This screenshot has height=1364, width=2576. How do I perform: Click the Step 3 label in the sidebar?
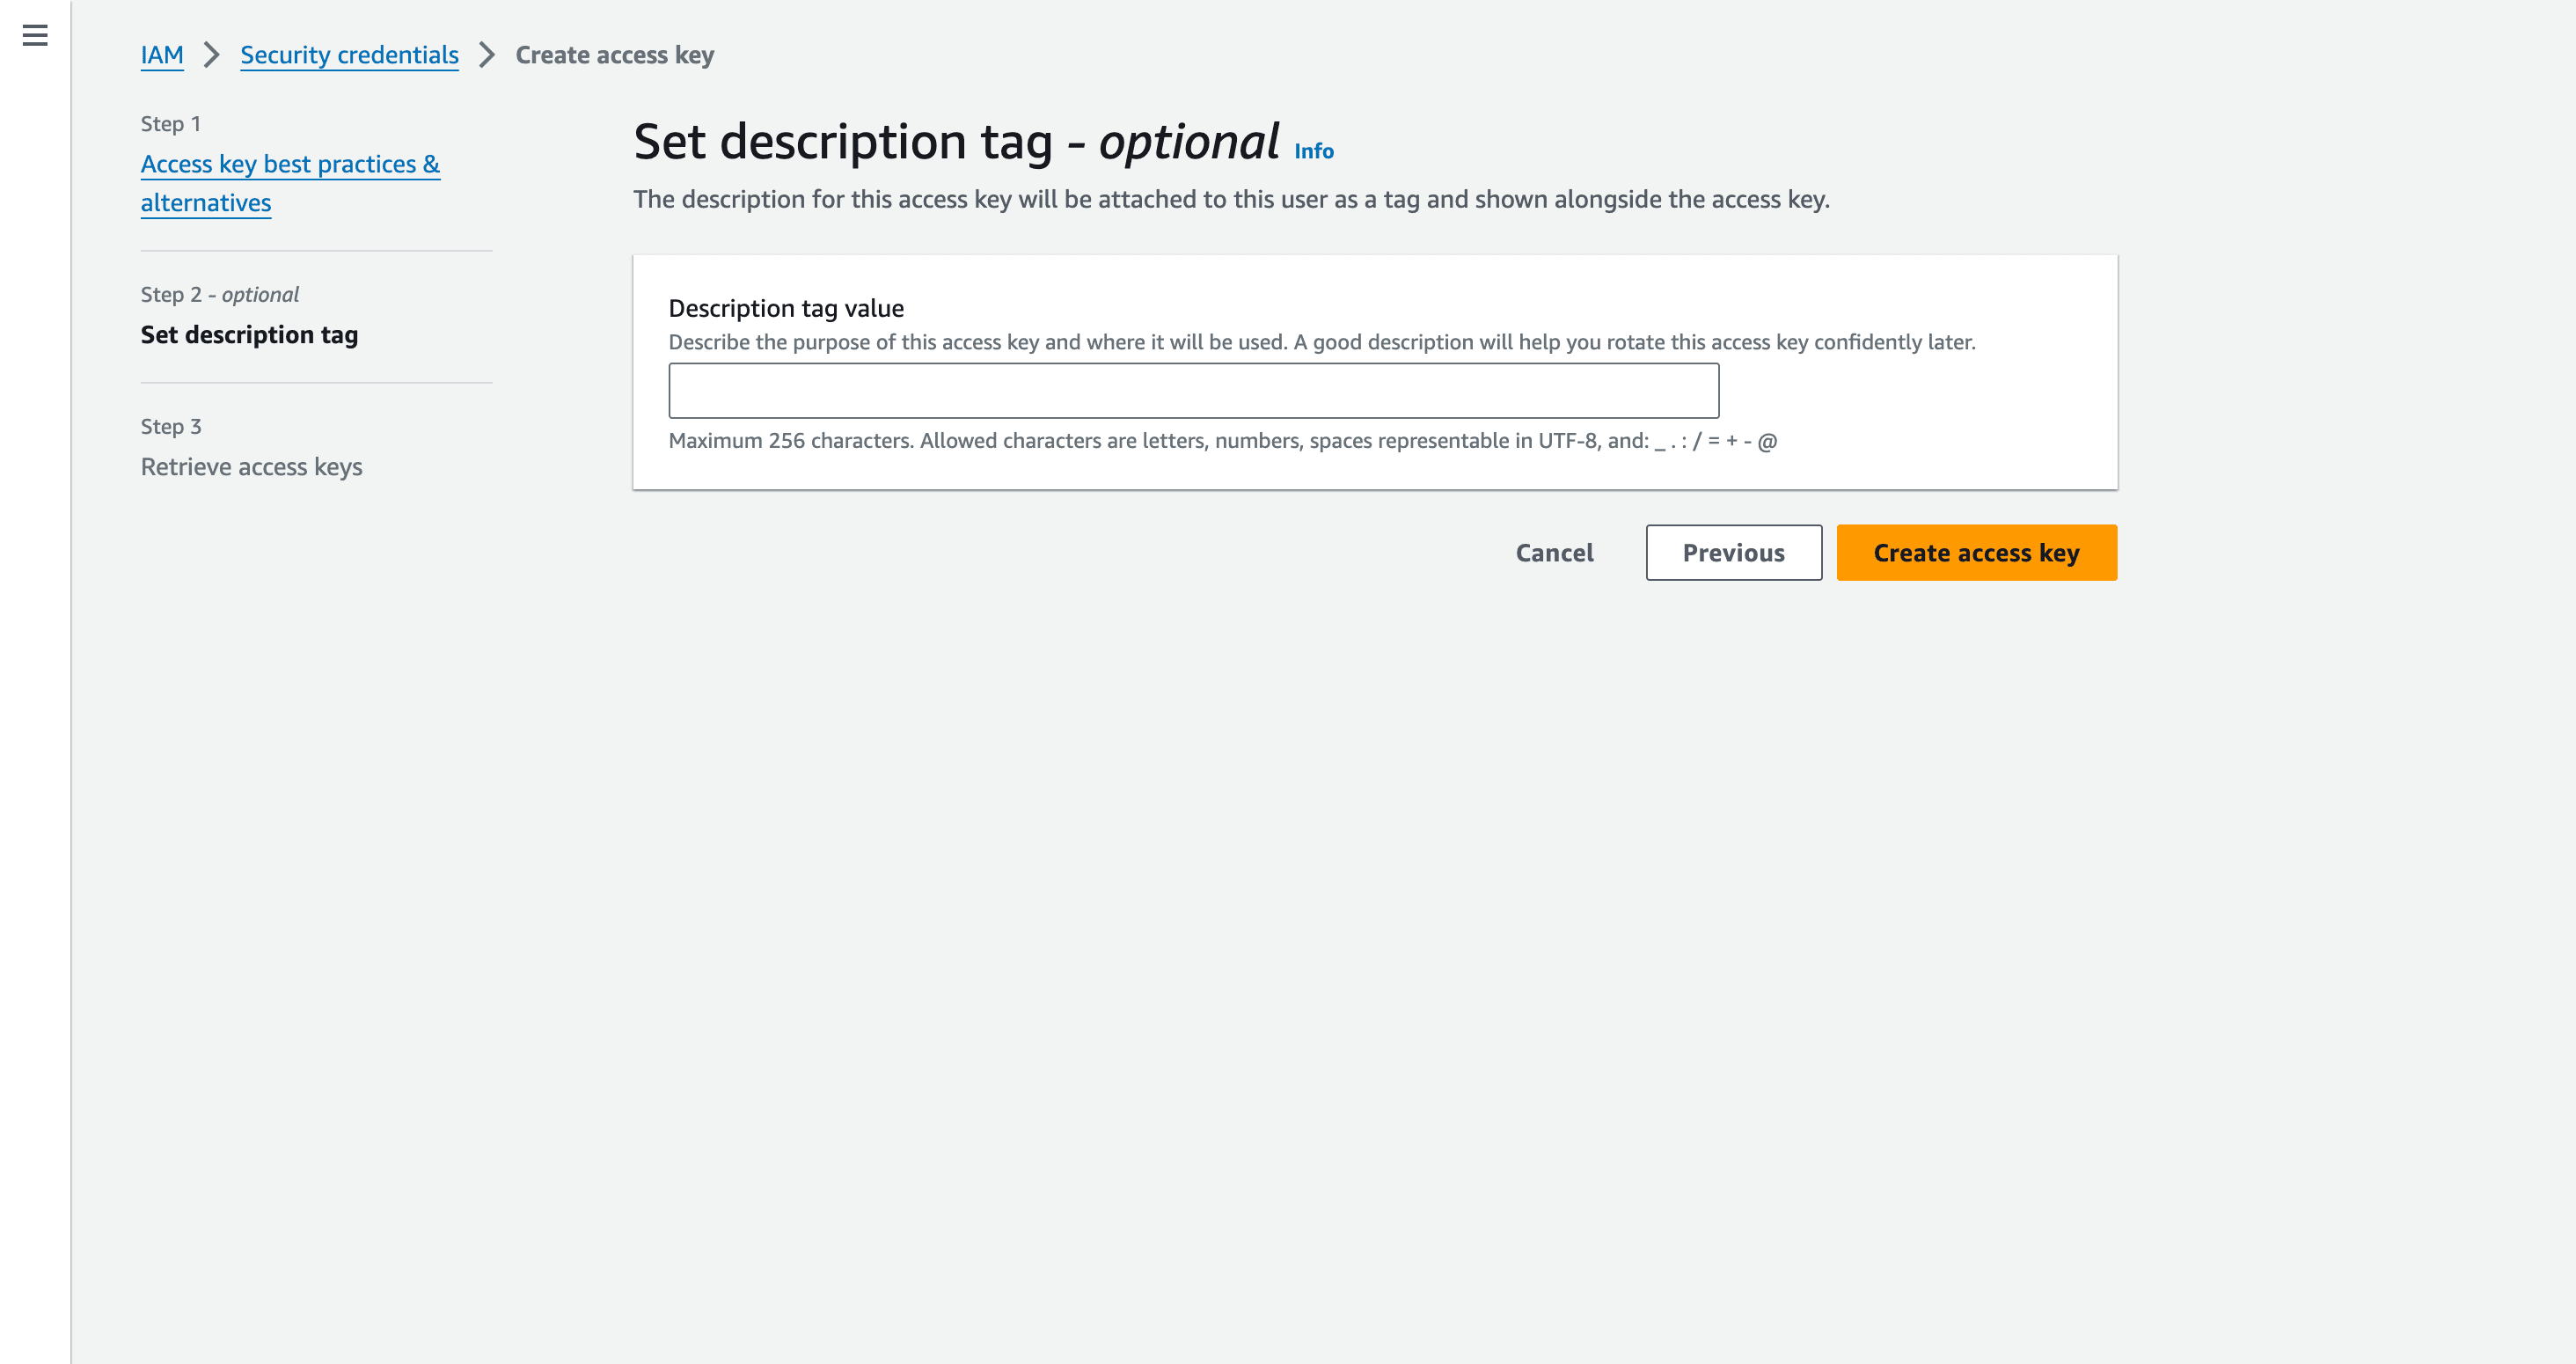pyautogui.click(x=171, y=427)
